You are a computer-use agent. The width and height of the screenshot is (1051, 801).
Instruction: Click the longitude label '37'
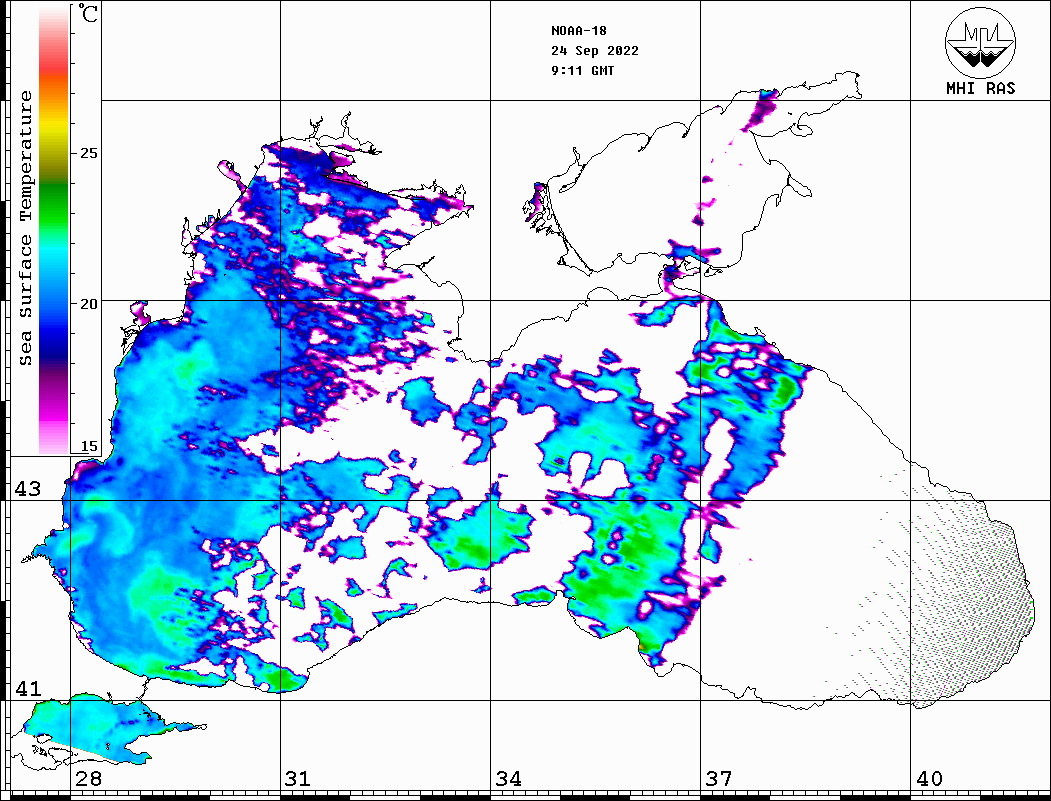(719, 779)
